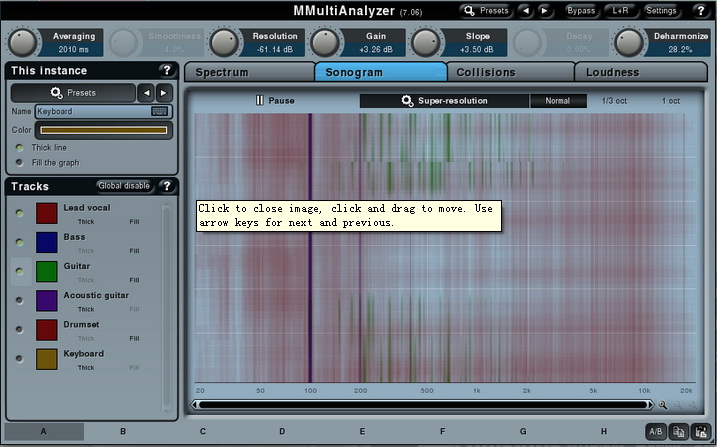
Task: Copy settings icon at bottom right
Action: point(679,431)
